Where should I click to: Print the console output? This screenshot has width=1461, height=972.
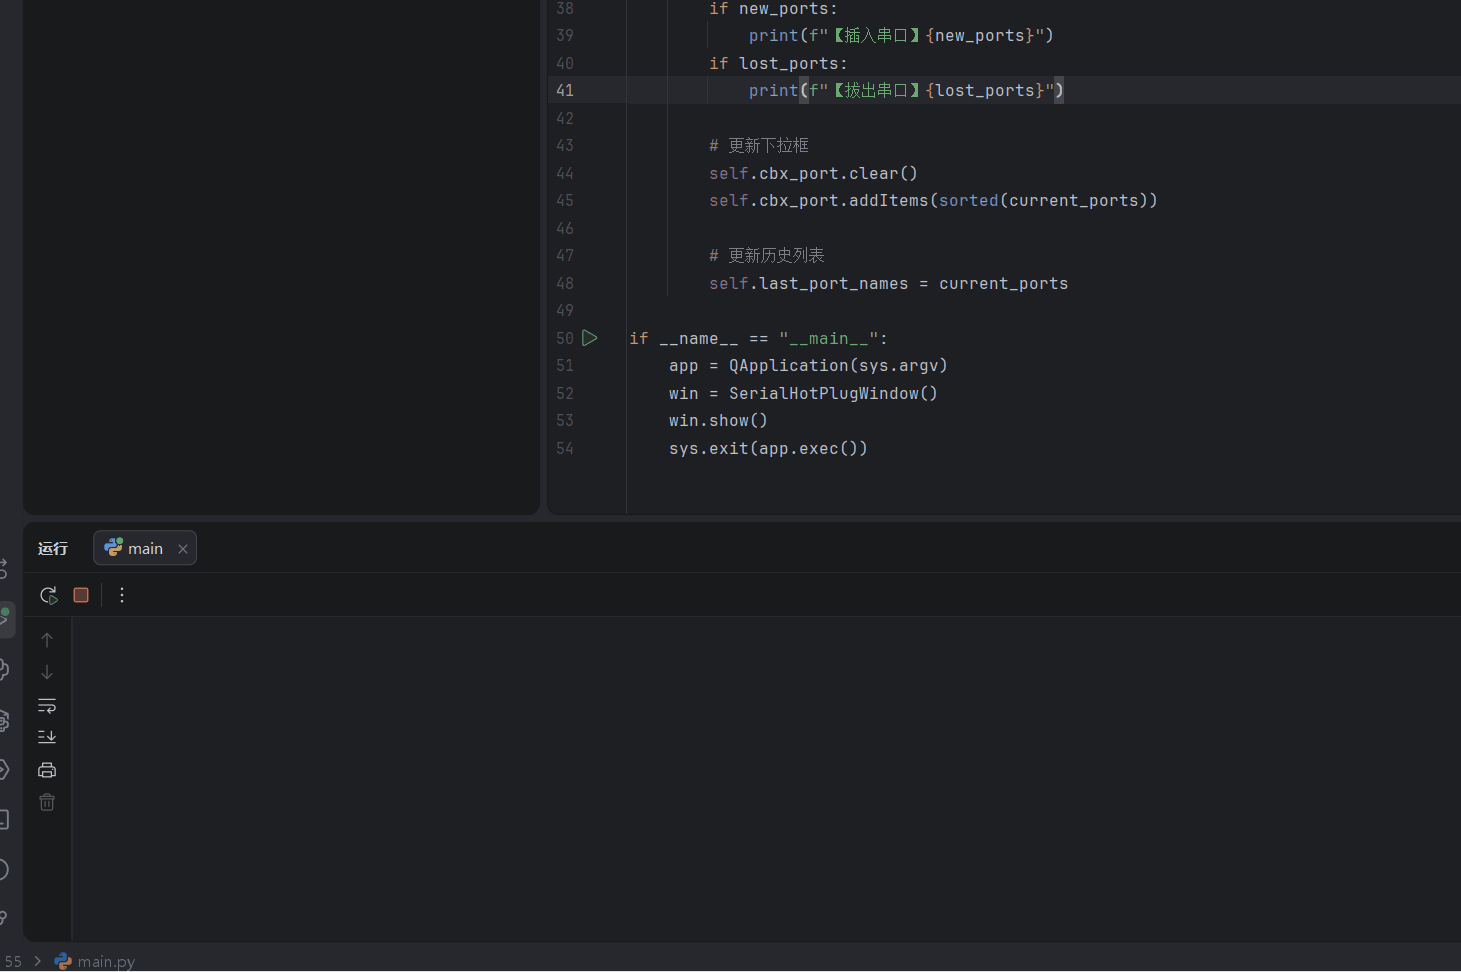47,770
